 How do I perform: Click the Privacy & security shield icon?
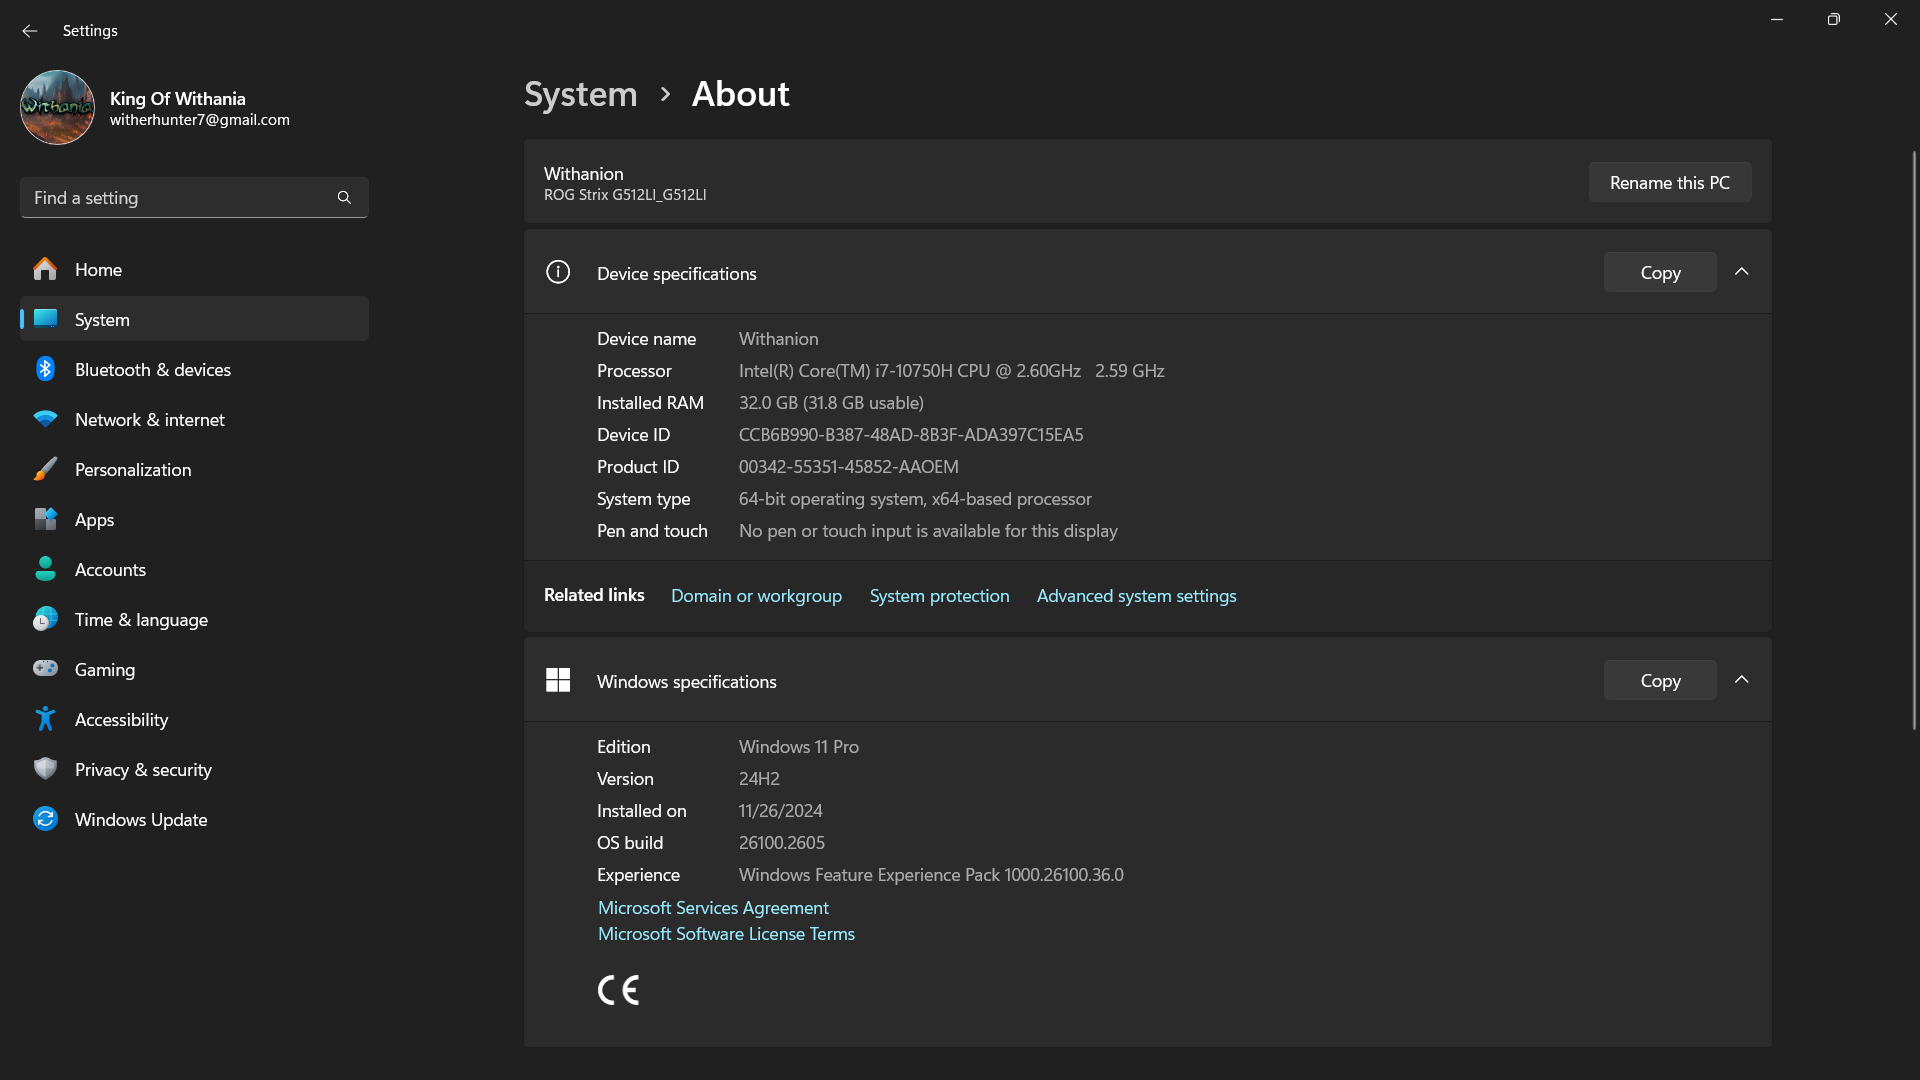click(46, 769)
